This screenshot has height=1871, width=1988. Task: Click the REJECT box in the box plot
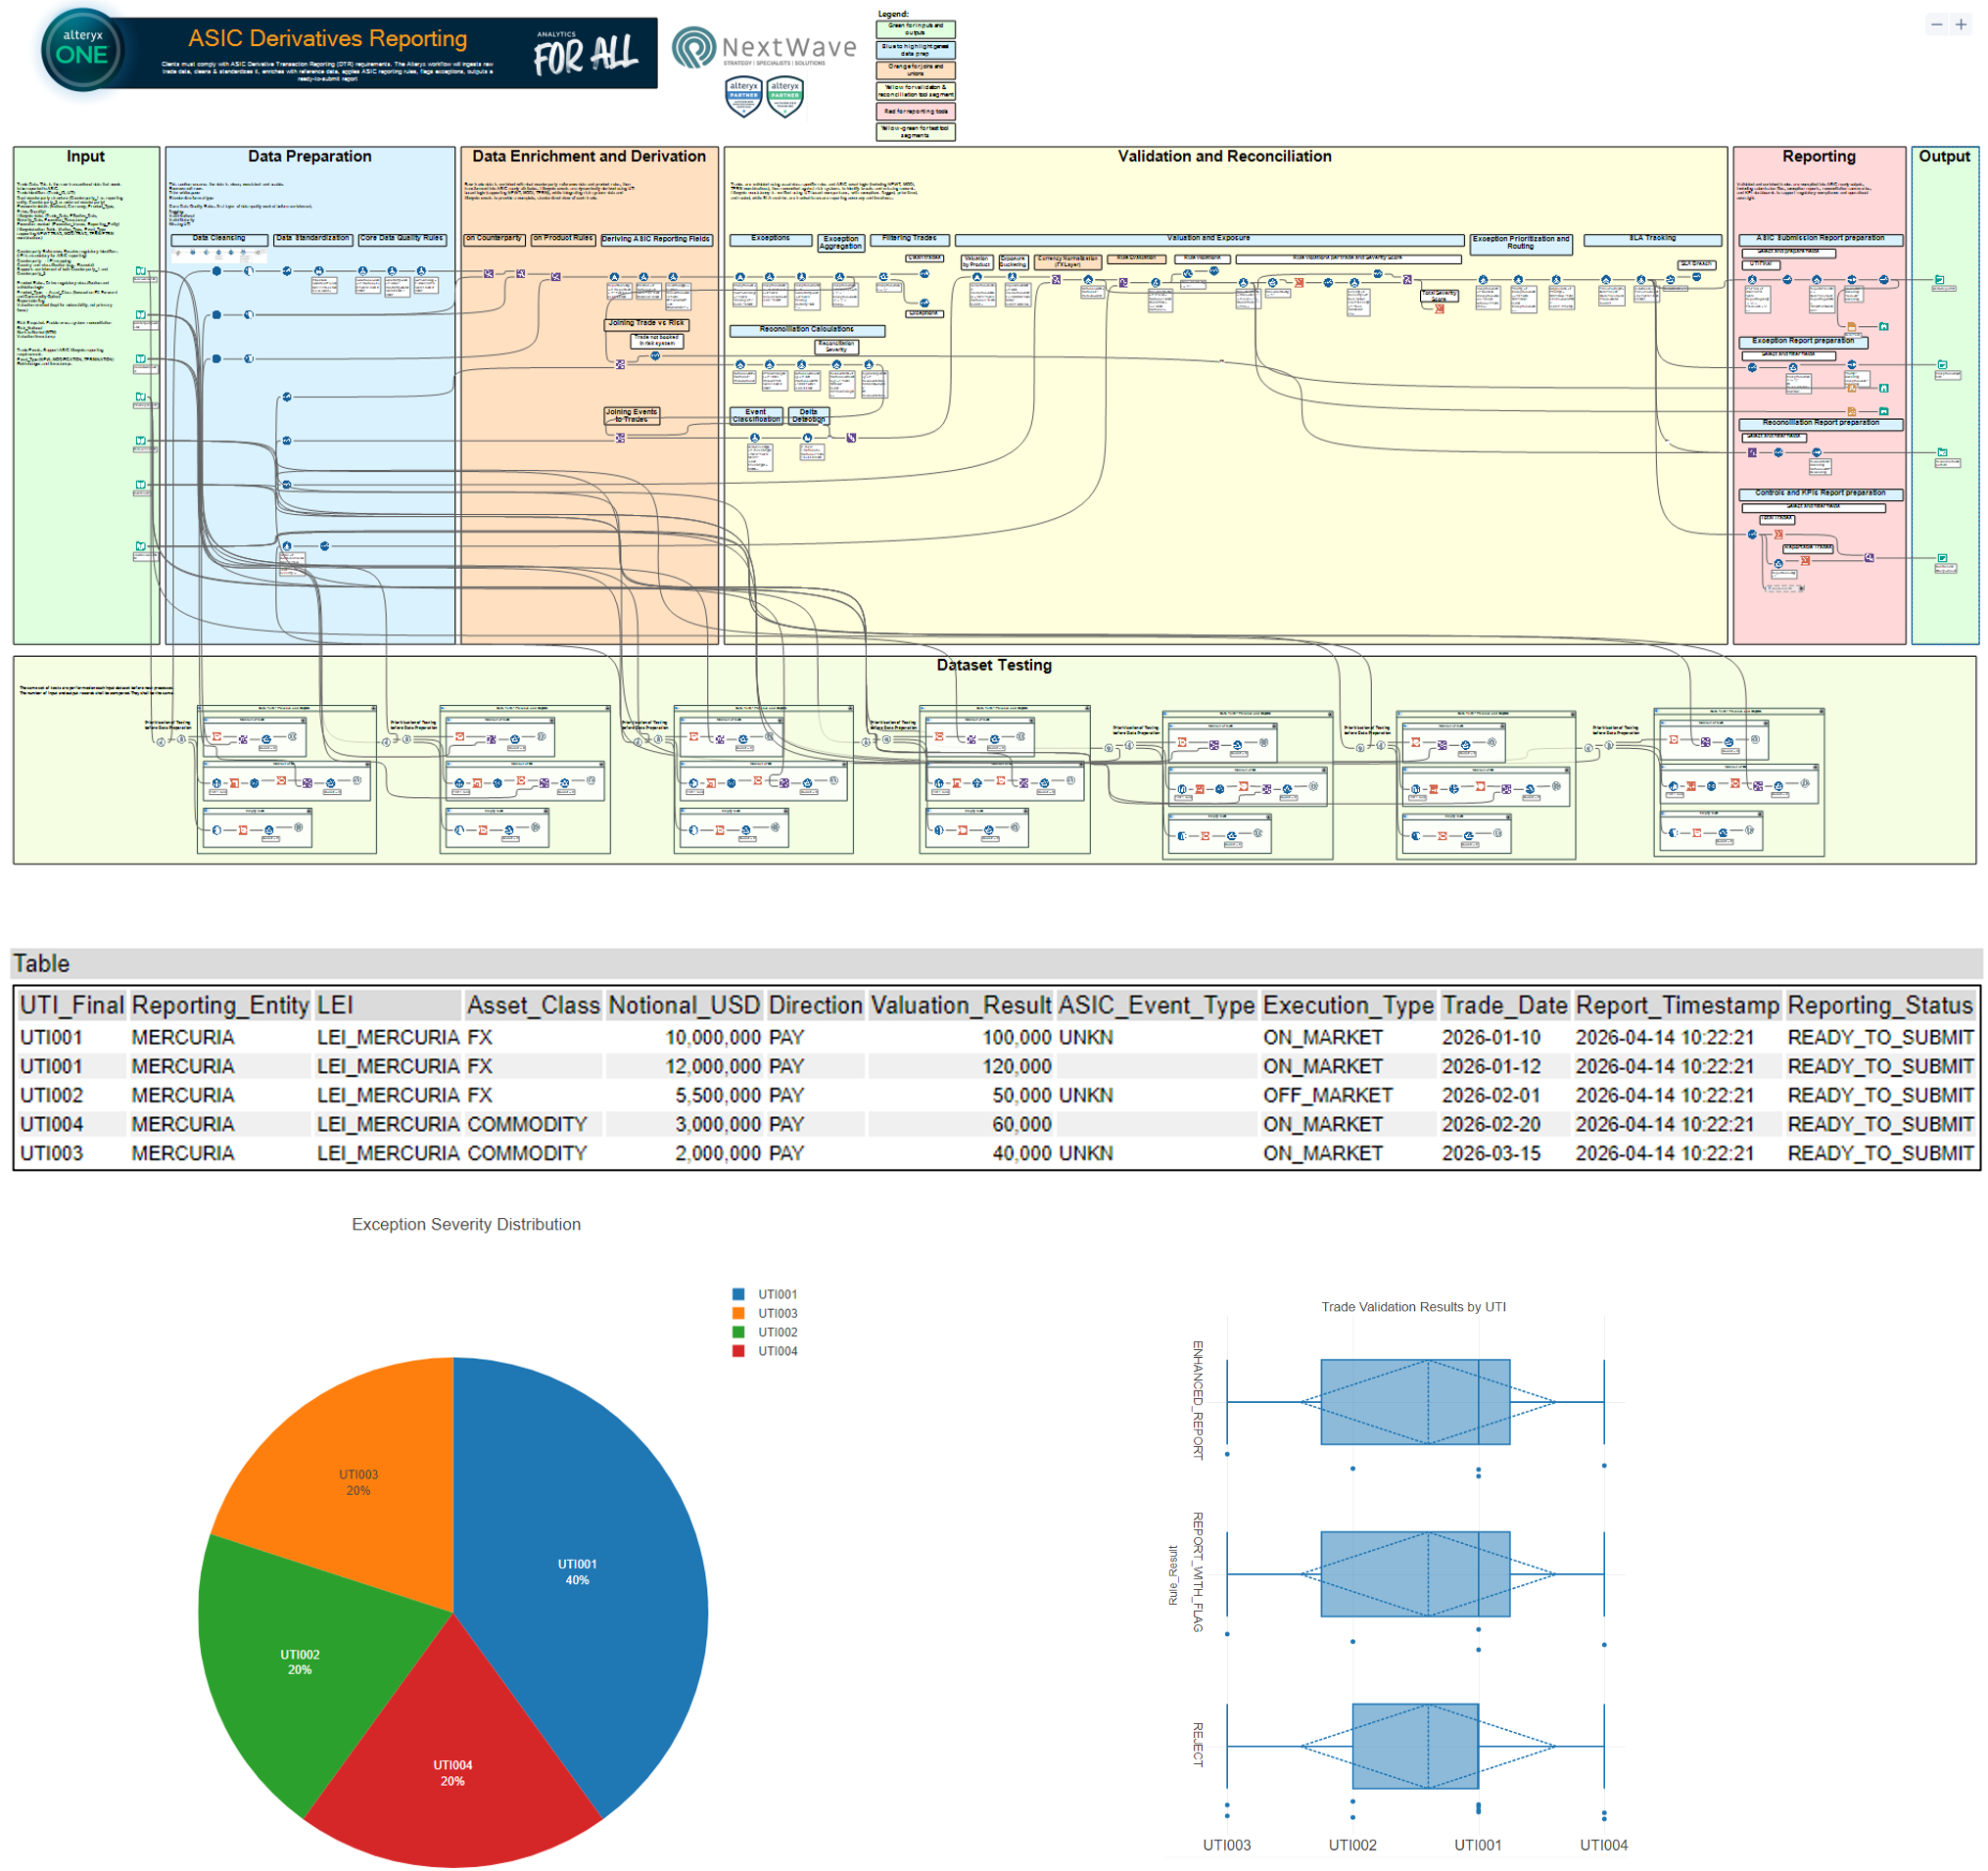pyautogui.click(x=1415, y=1746)
